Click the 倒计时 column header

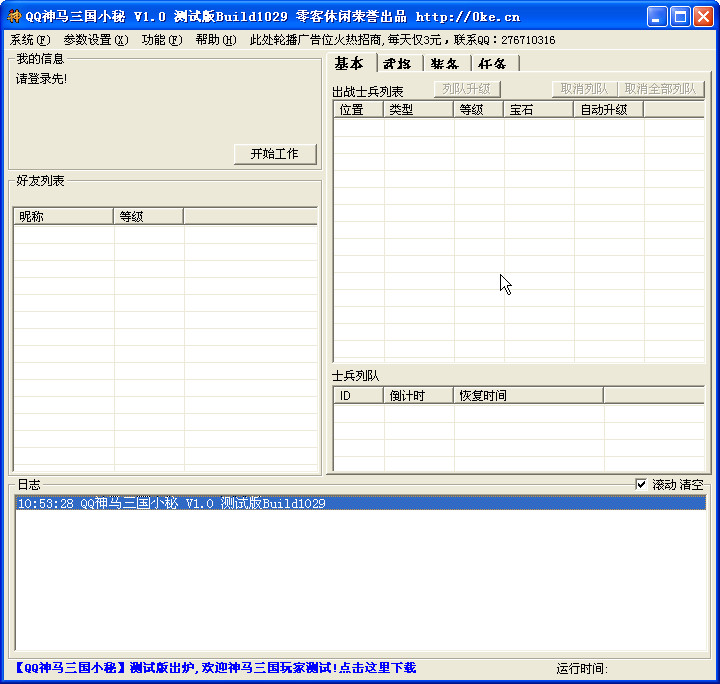418,395
